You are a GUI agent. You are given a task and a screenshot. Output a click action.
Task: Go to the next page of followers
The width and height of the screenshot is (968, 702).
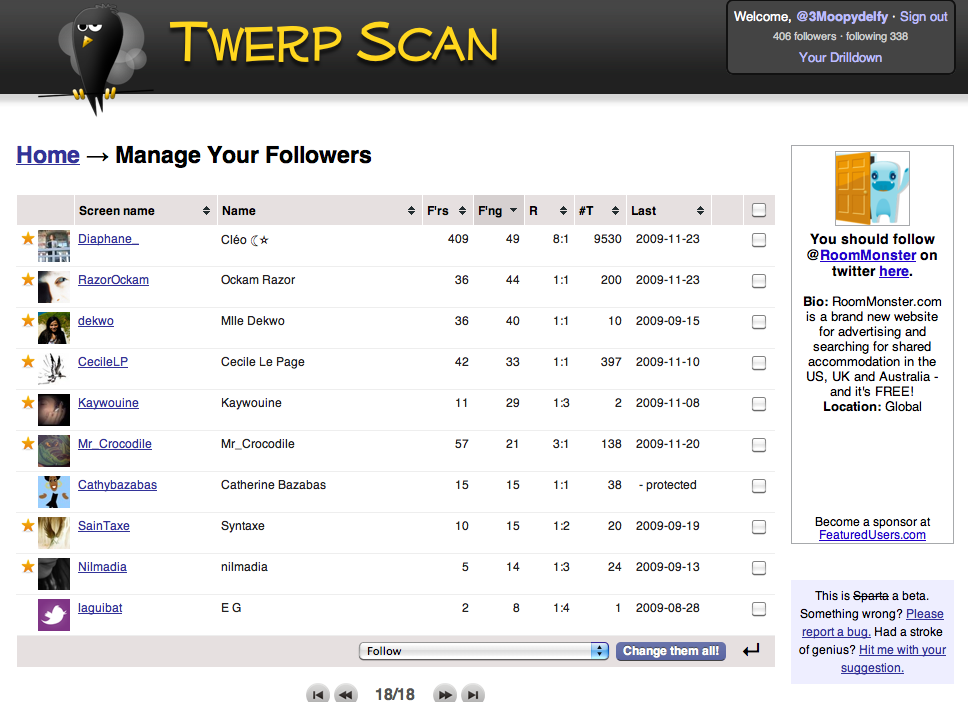pos(444,695)
